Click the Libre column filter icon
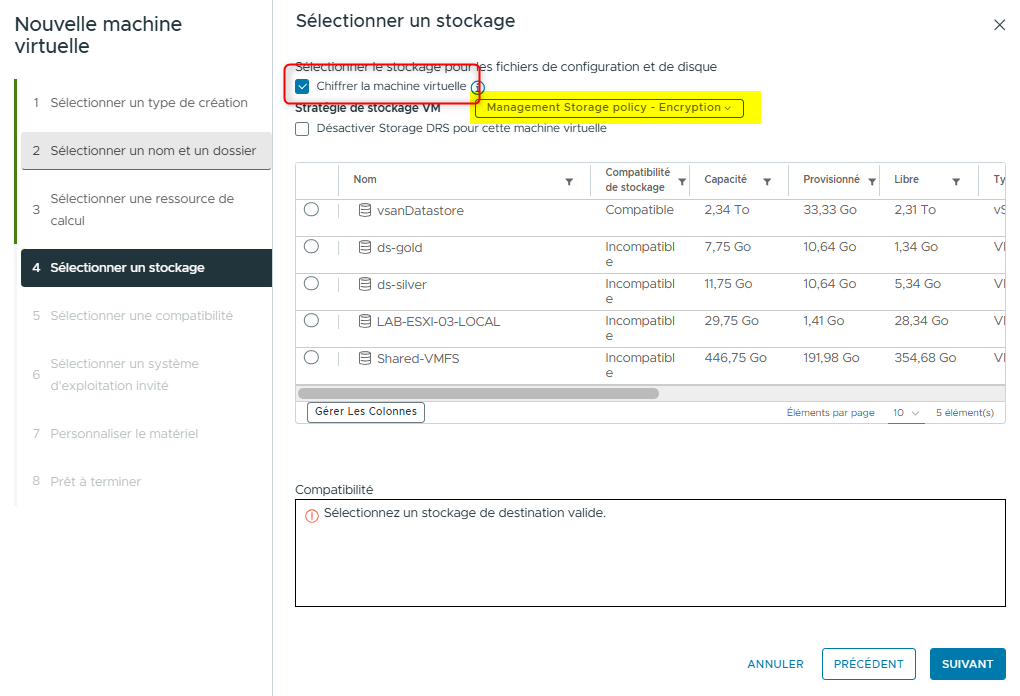1020x696 pixels. [956, 182]
